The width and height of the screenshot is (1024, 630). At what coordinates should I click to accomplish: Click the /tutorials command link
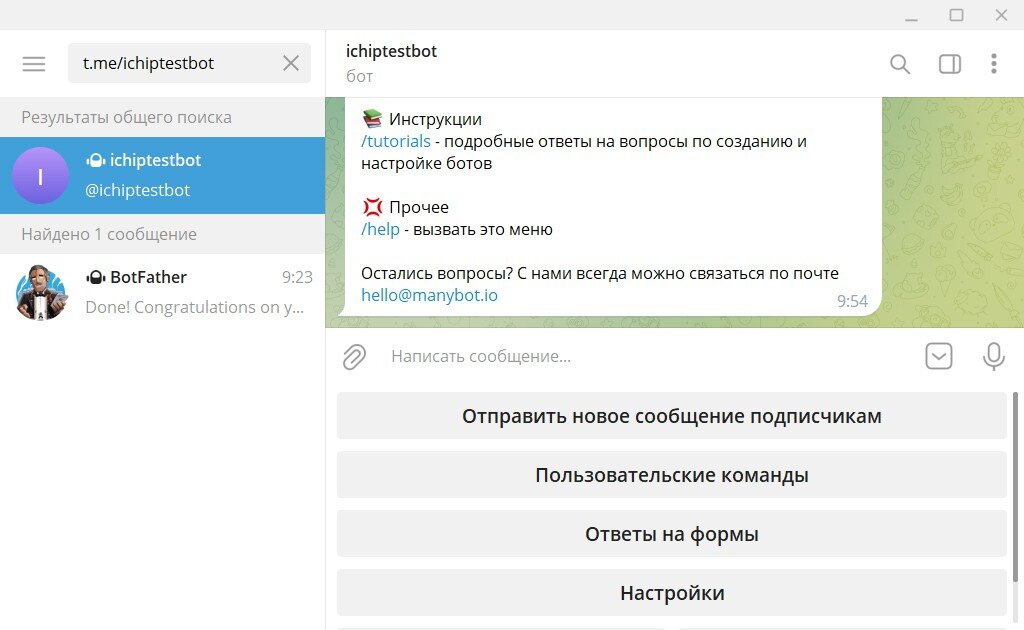tap(396, 141)
